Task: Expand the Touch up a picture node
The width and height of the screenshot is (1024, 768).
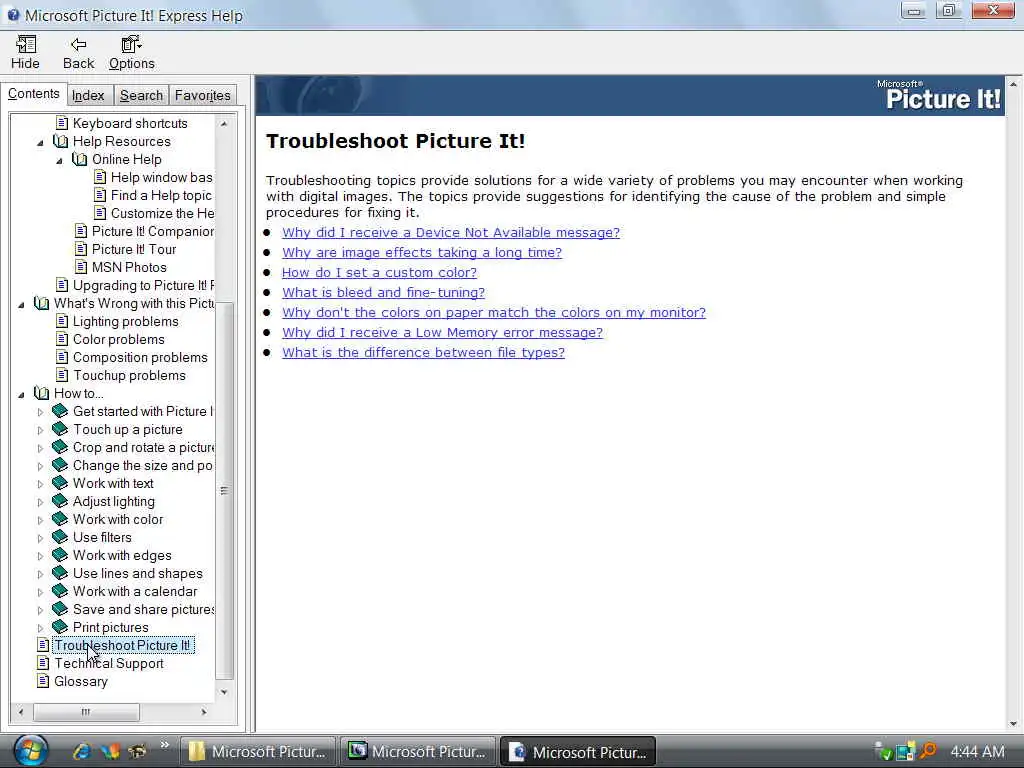Action: tap(40, 430)
